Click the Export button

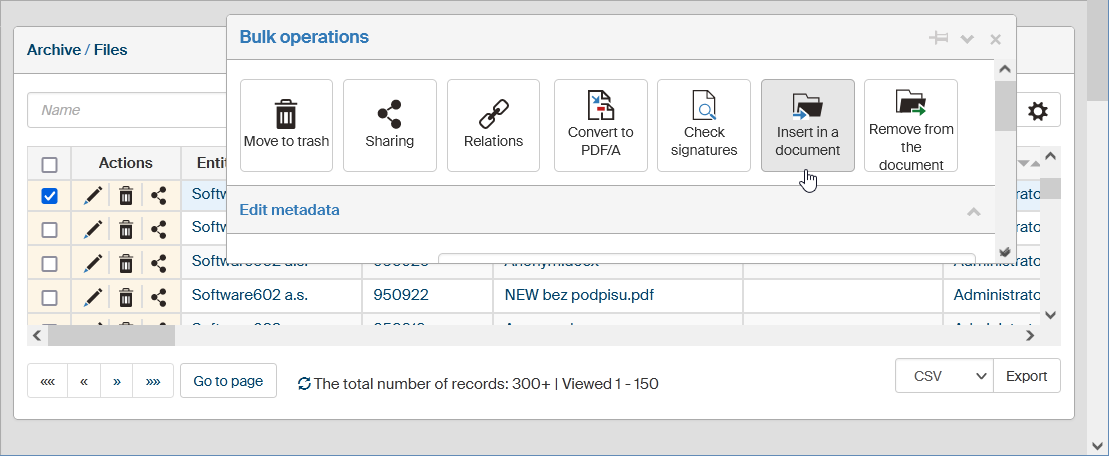tap(1026, 376)
